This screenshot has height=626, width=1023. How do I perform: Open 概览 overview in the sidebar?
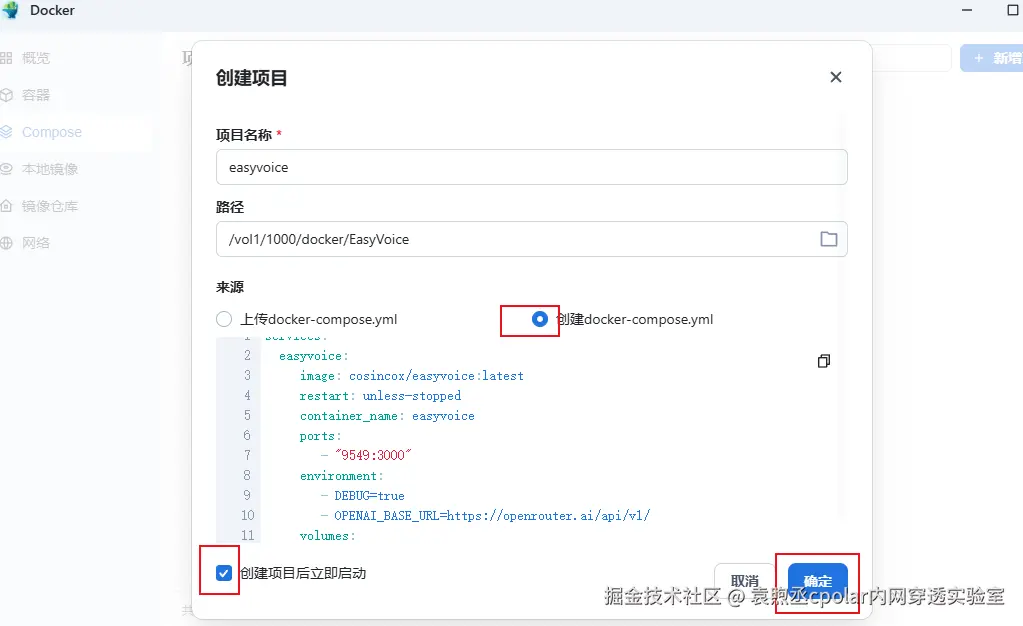click(35, 58)
